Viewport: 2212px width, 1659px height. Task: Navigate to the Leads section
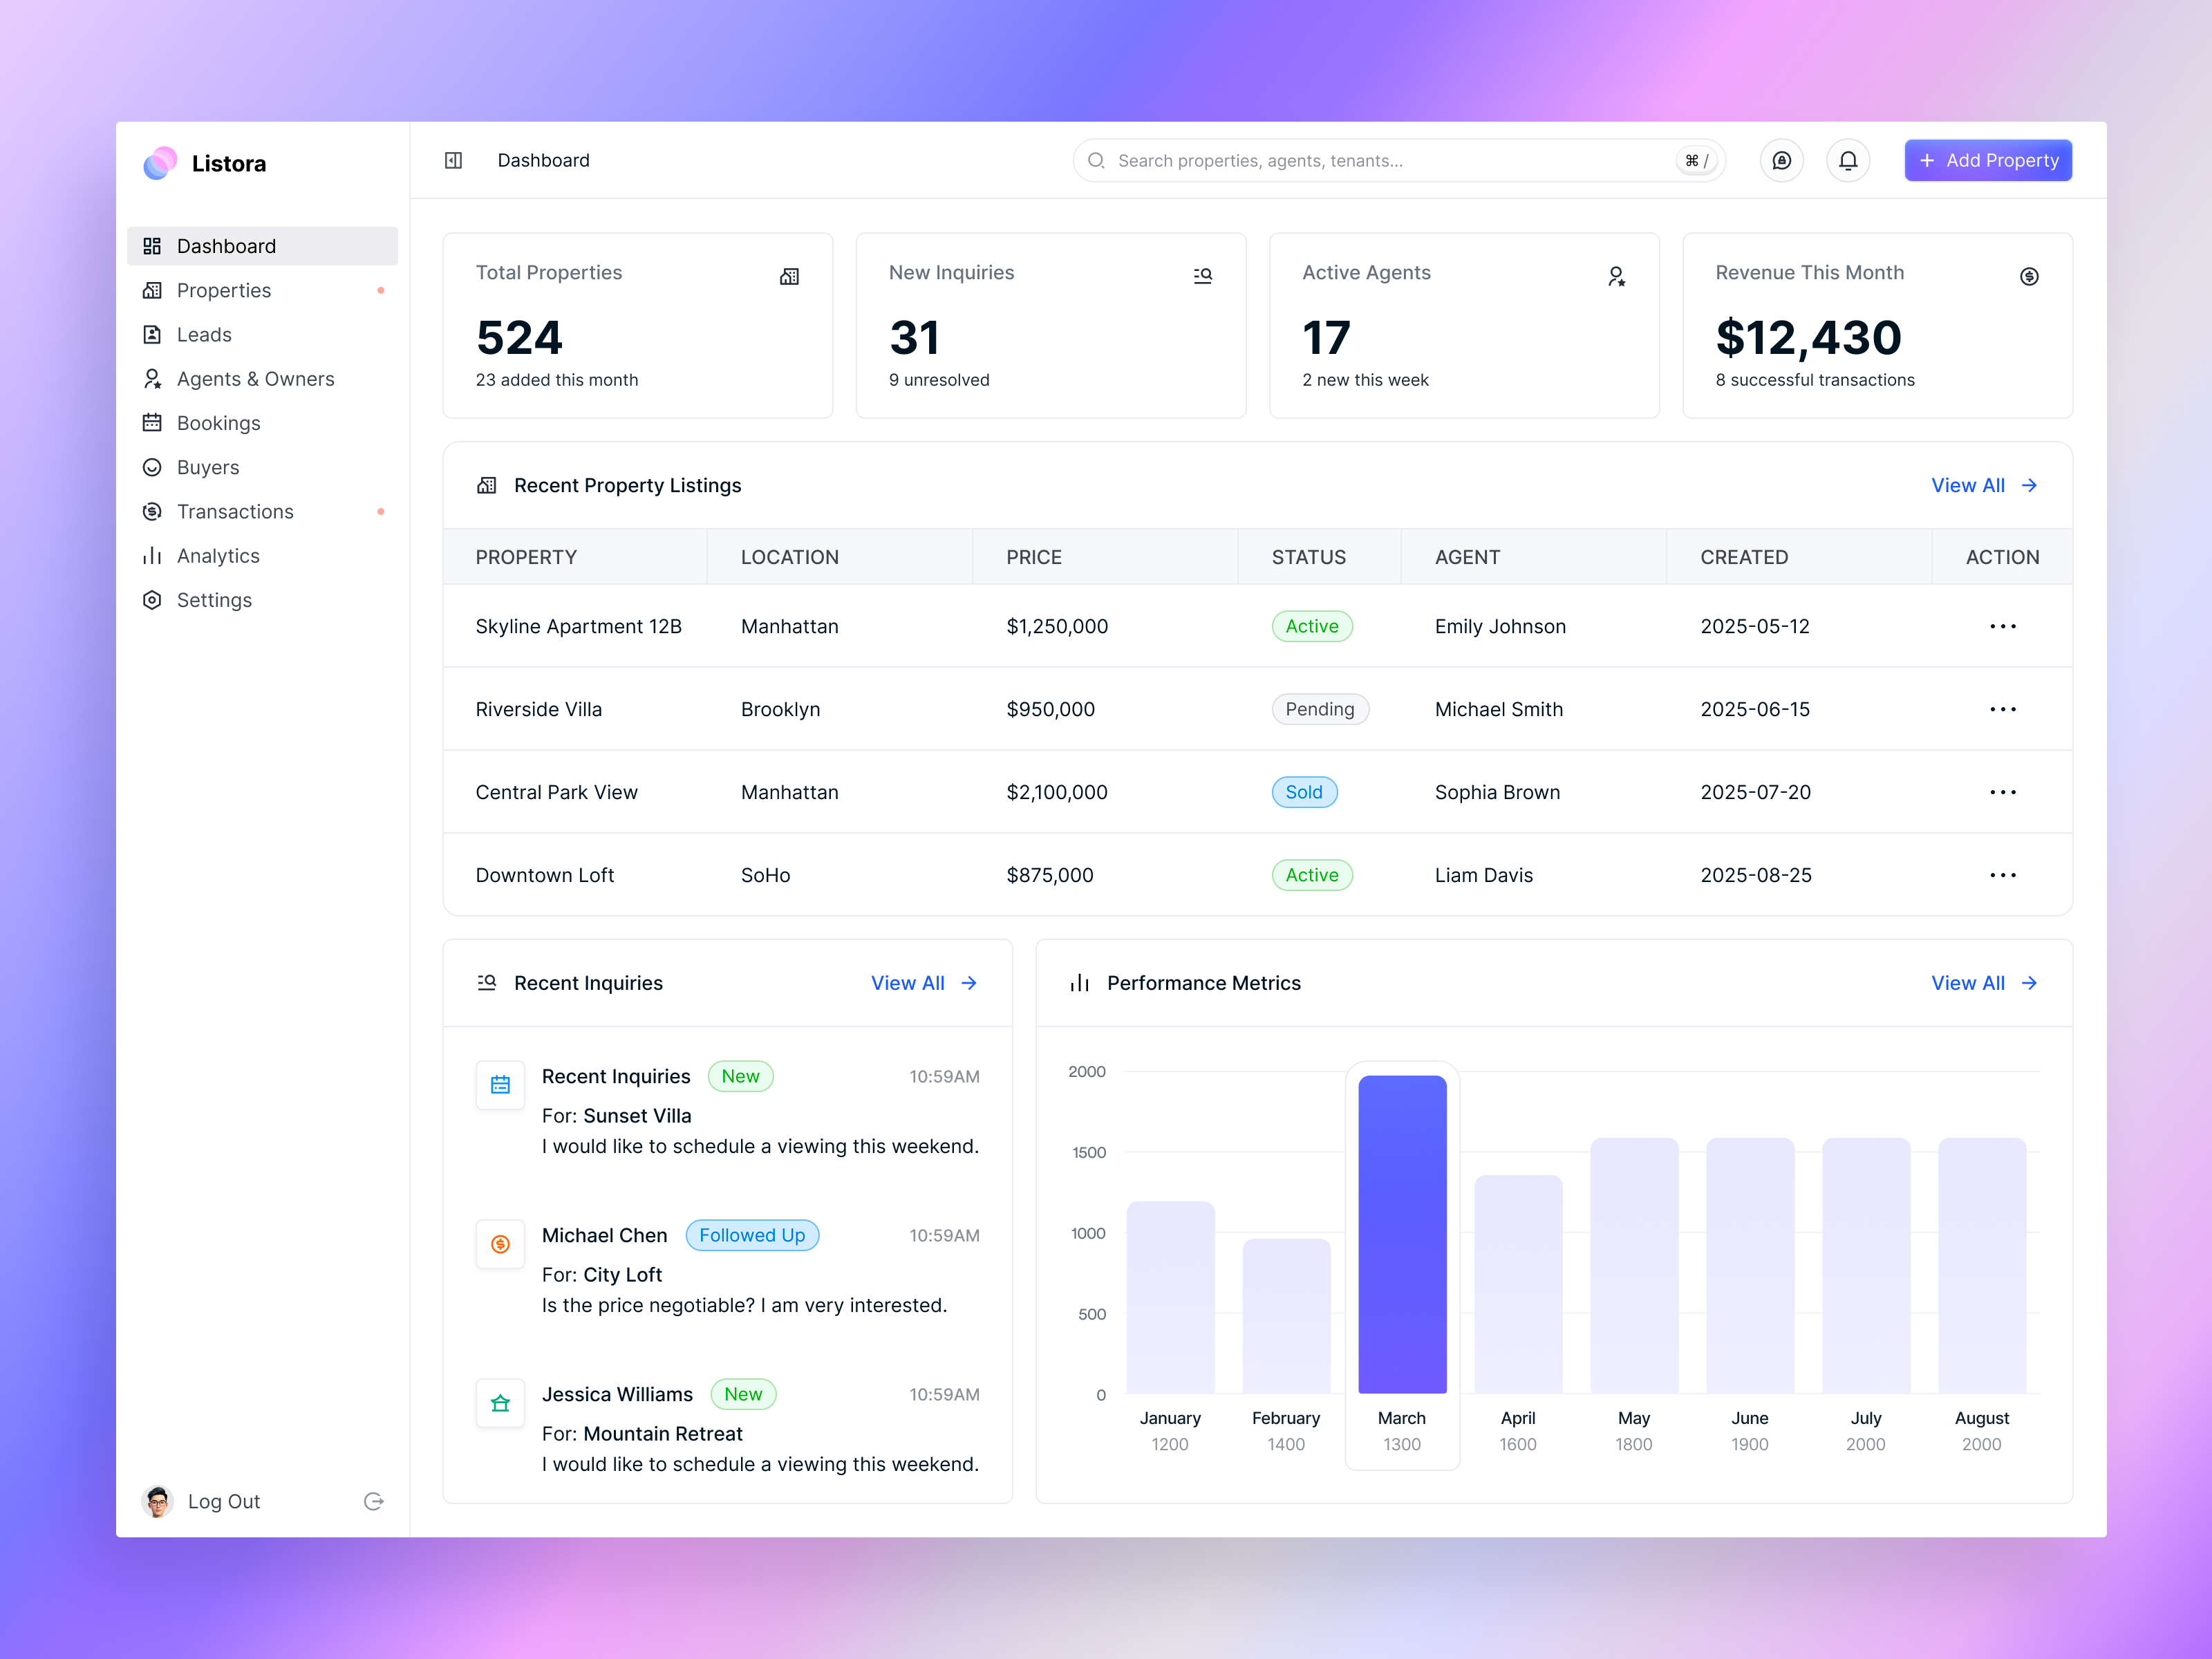tap(204, 334)
